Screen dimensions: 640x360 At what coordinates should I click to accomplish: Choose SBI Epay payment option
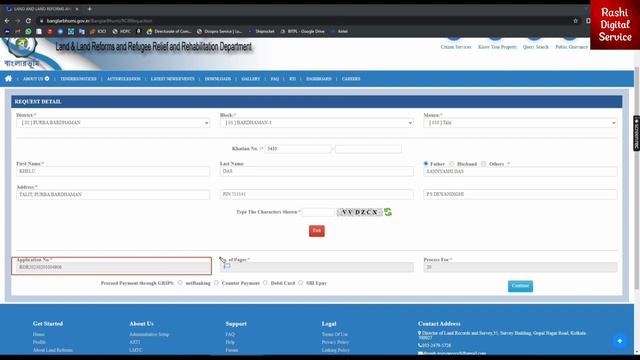coord(301,282)
